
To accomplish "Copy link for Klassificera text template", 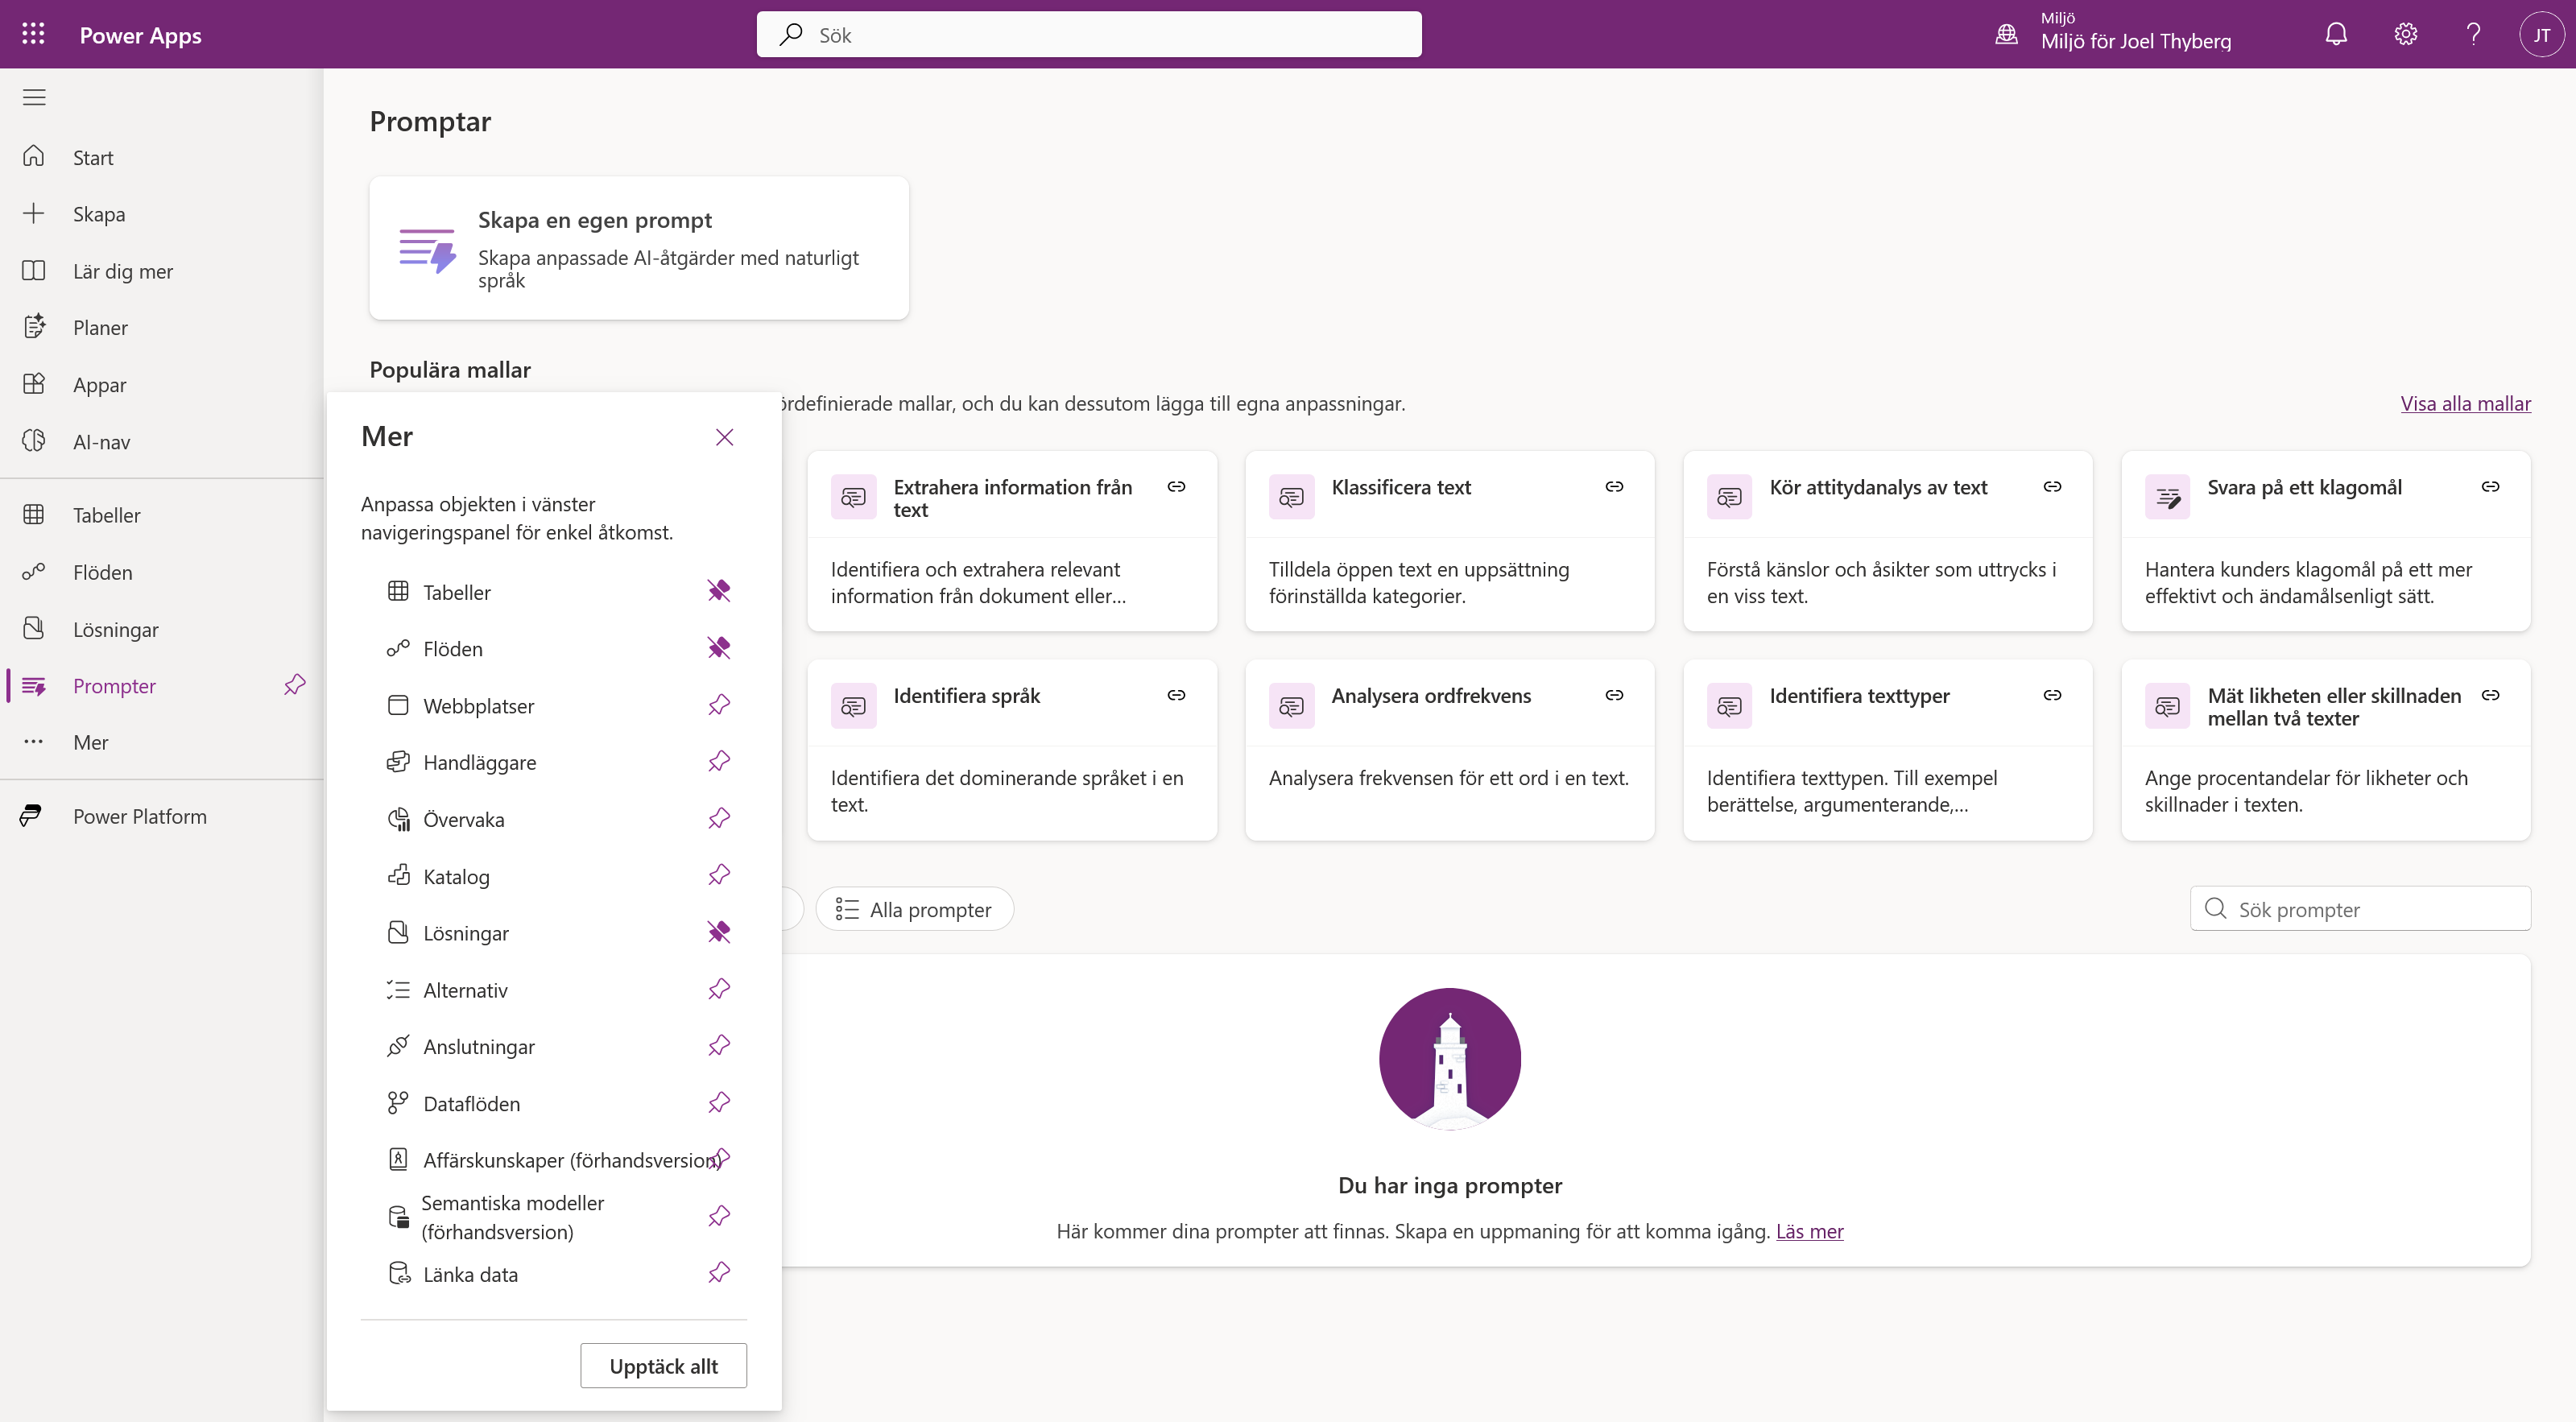I will (1614, 486).
